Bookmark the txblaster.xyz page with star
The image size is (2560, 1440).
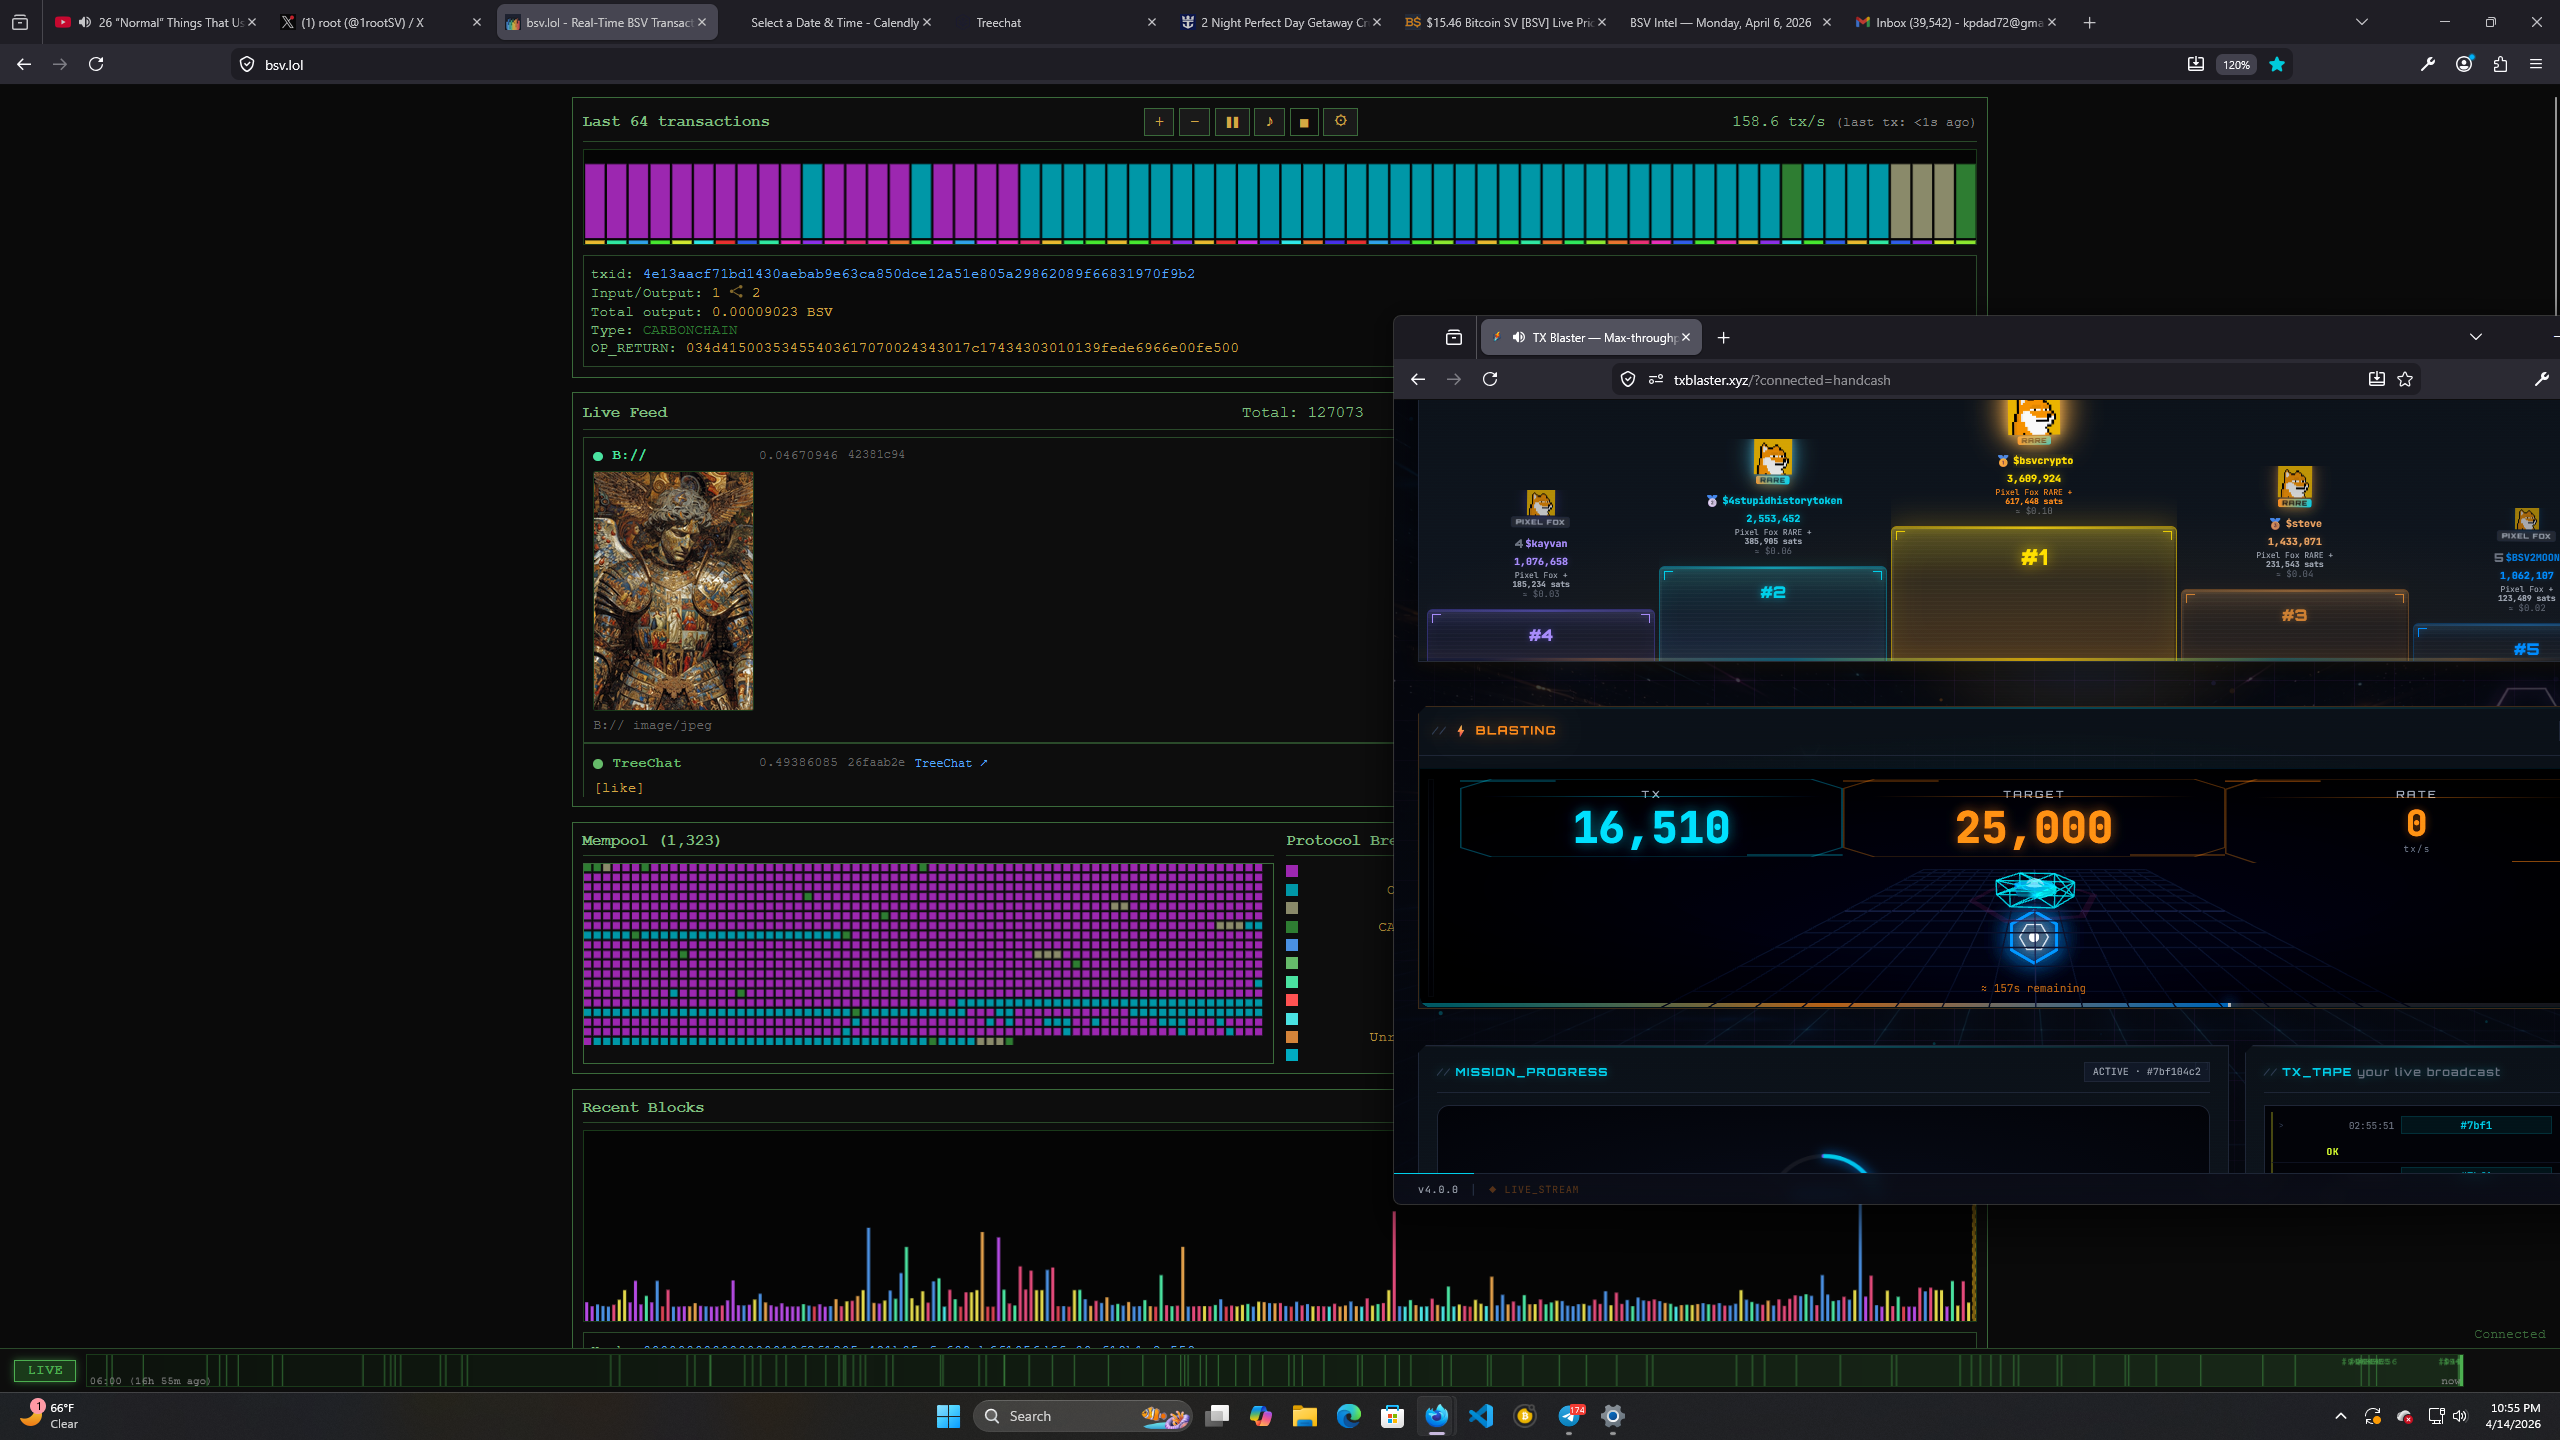point(2405,379)
